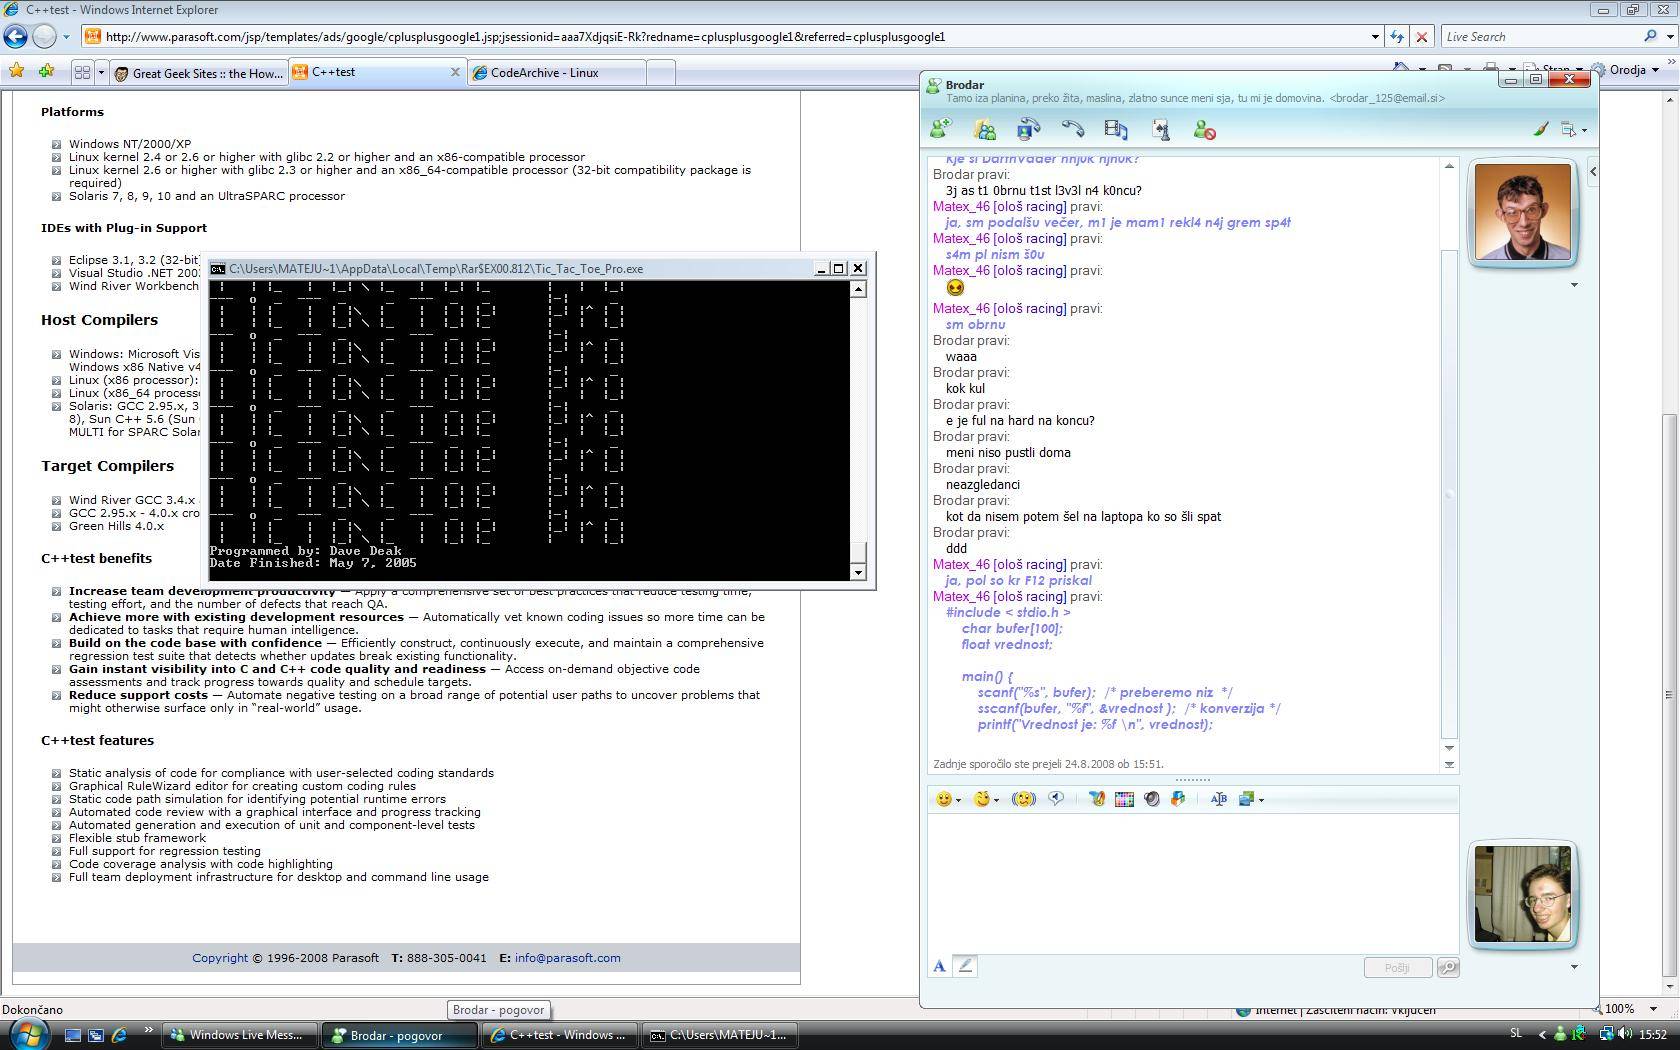
Task: Click the Pošlji send button
Action: pos(1397,967)
